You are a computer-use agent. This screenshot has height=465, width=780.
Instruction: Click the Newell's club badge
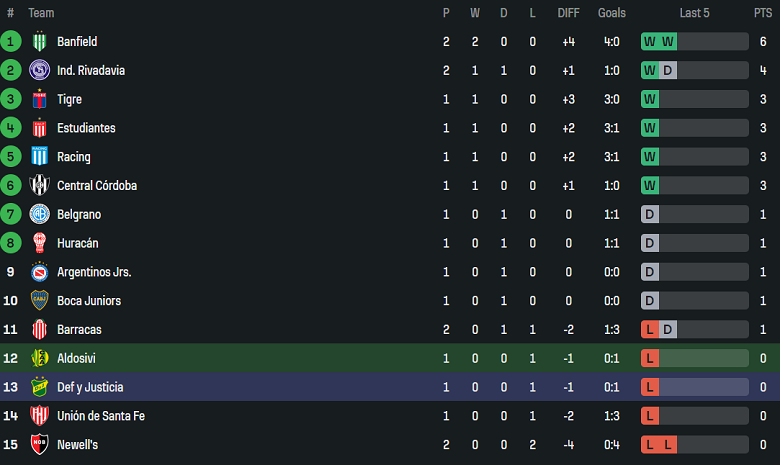[x=40, y=445]
